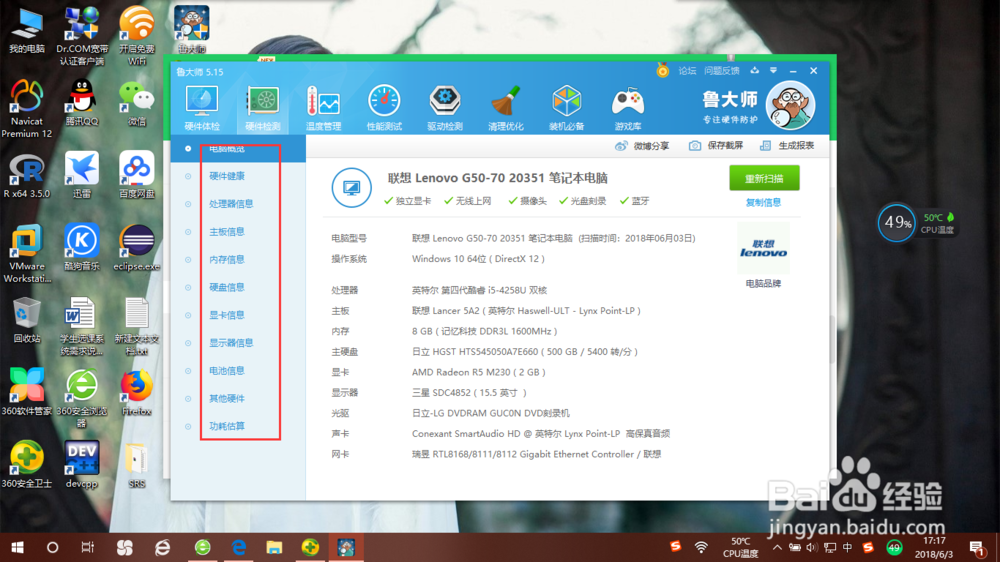Click the 复制信息 link
The width and height of the screenshot is (1000, 562).
pos(763,203)
